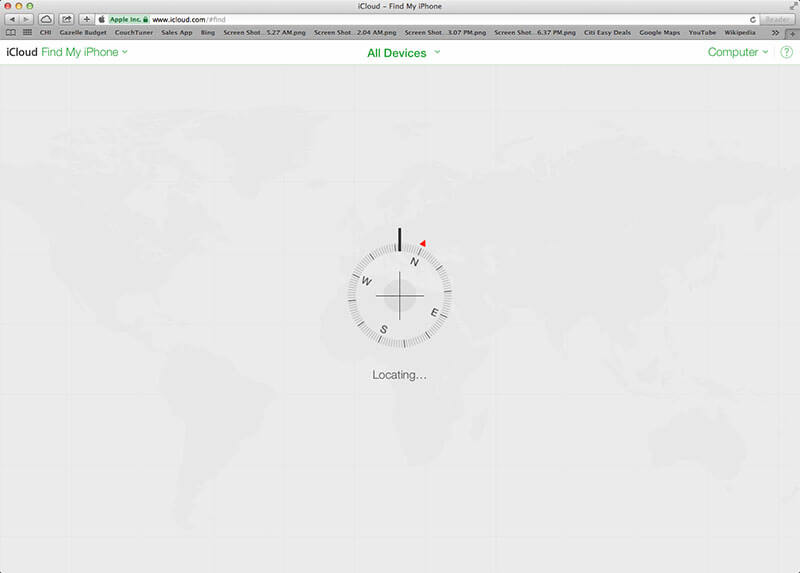Click the Reader button

[x=778, y=19]
